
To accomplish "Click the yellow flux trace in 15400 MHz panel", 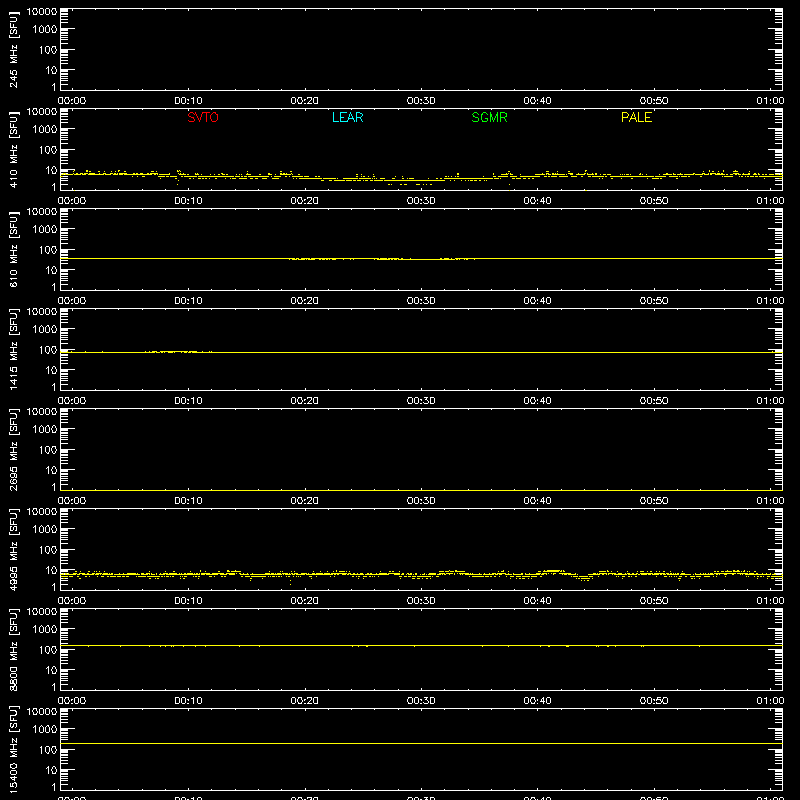I will [x=421, y=743].
